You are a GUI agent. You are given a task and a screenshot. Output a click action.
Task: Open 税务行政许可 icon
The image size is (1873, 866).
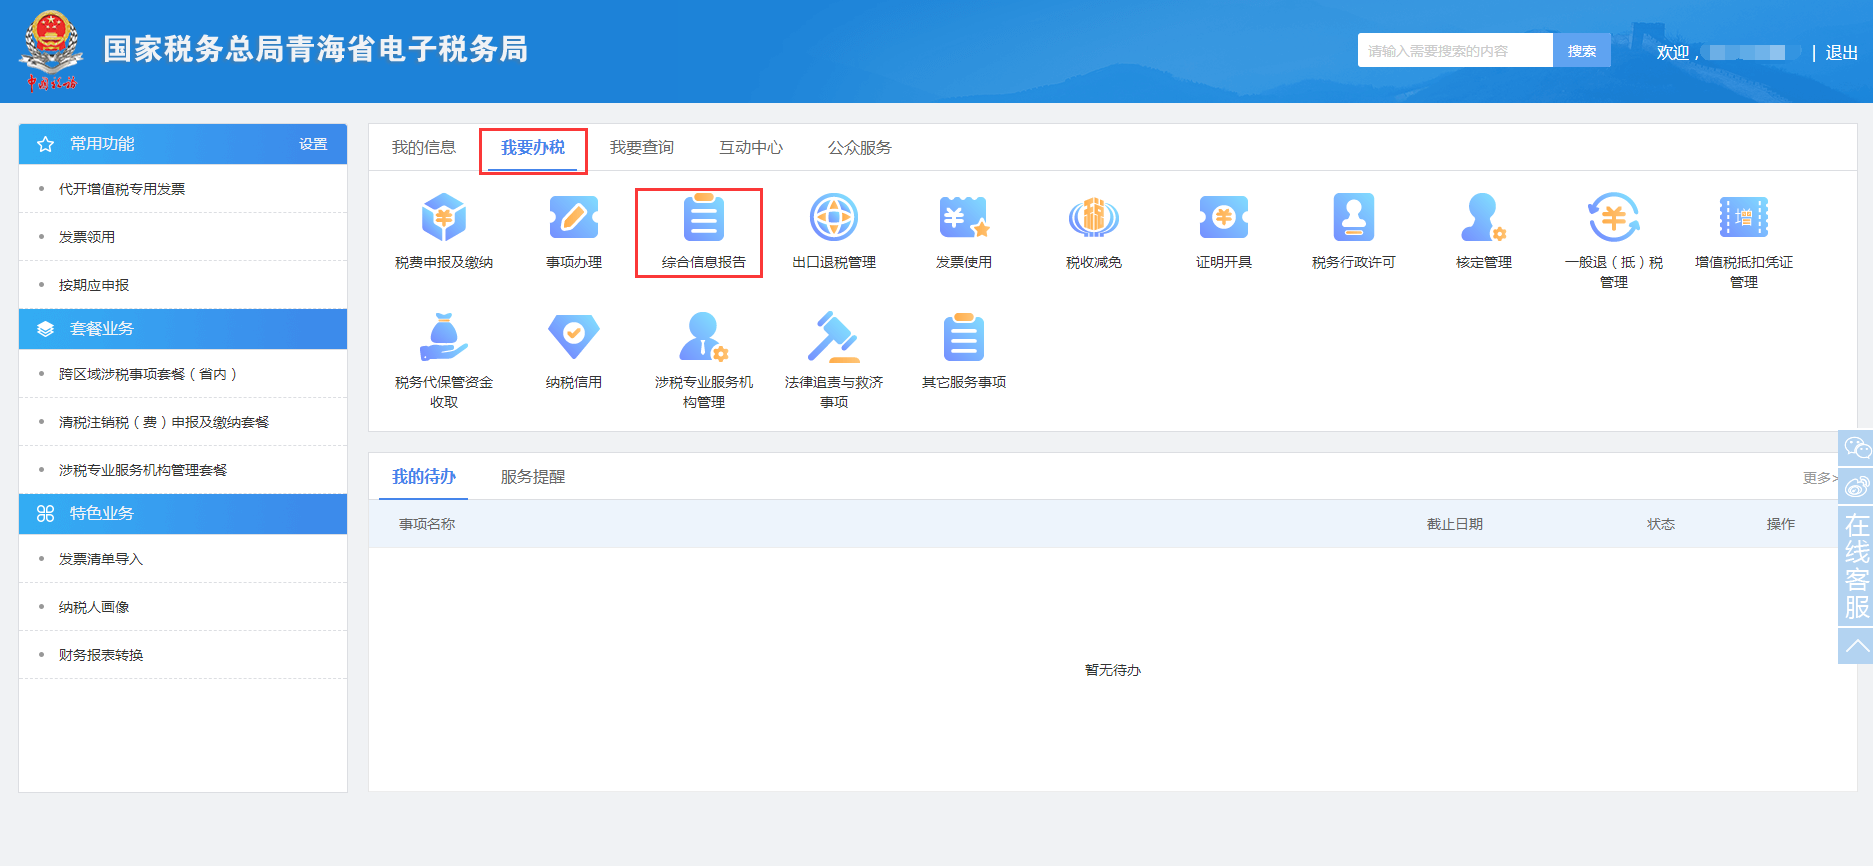pos(1354,217)
